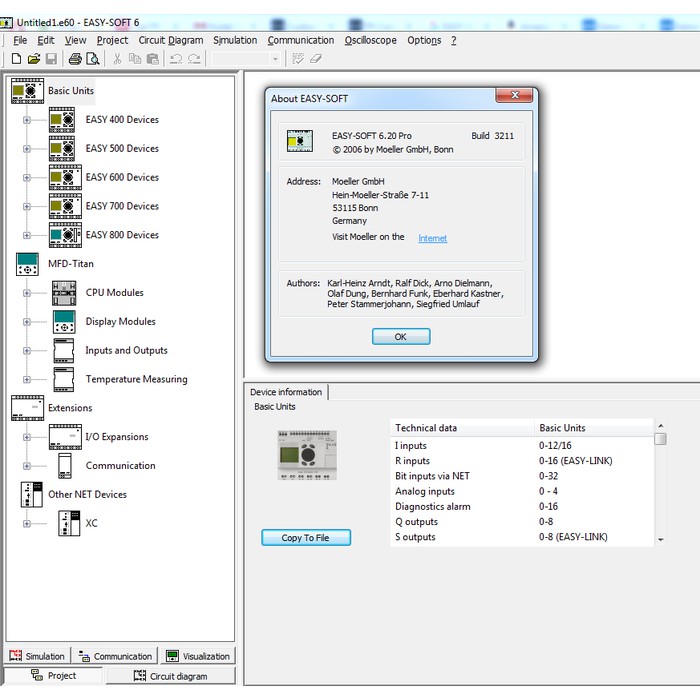Click the New file toolbar icon
Screen dimensions: 700x700
pyautogui.click(x=16, y=59)
